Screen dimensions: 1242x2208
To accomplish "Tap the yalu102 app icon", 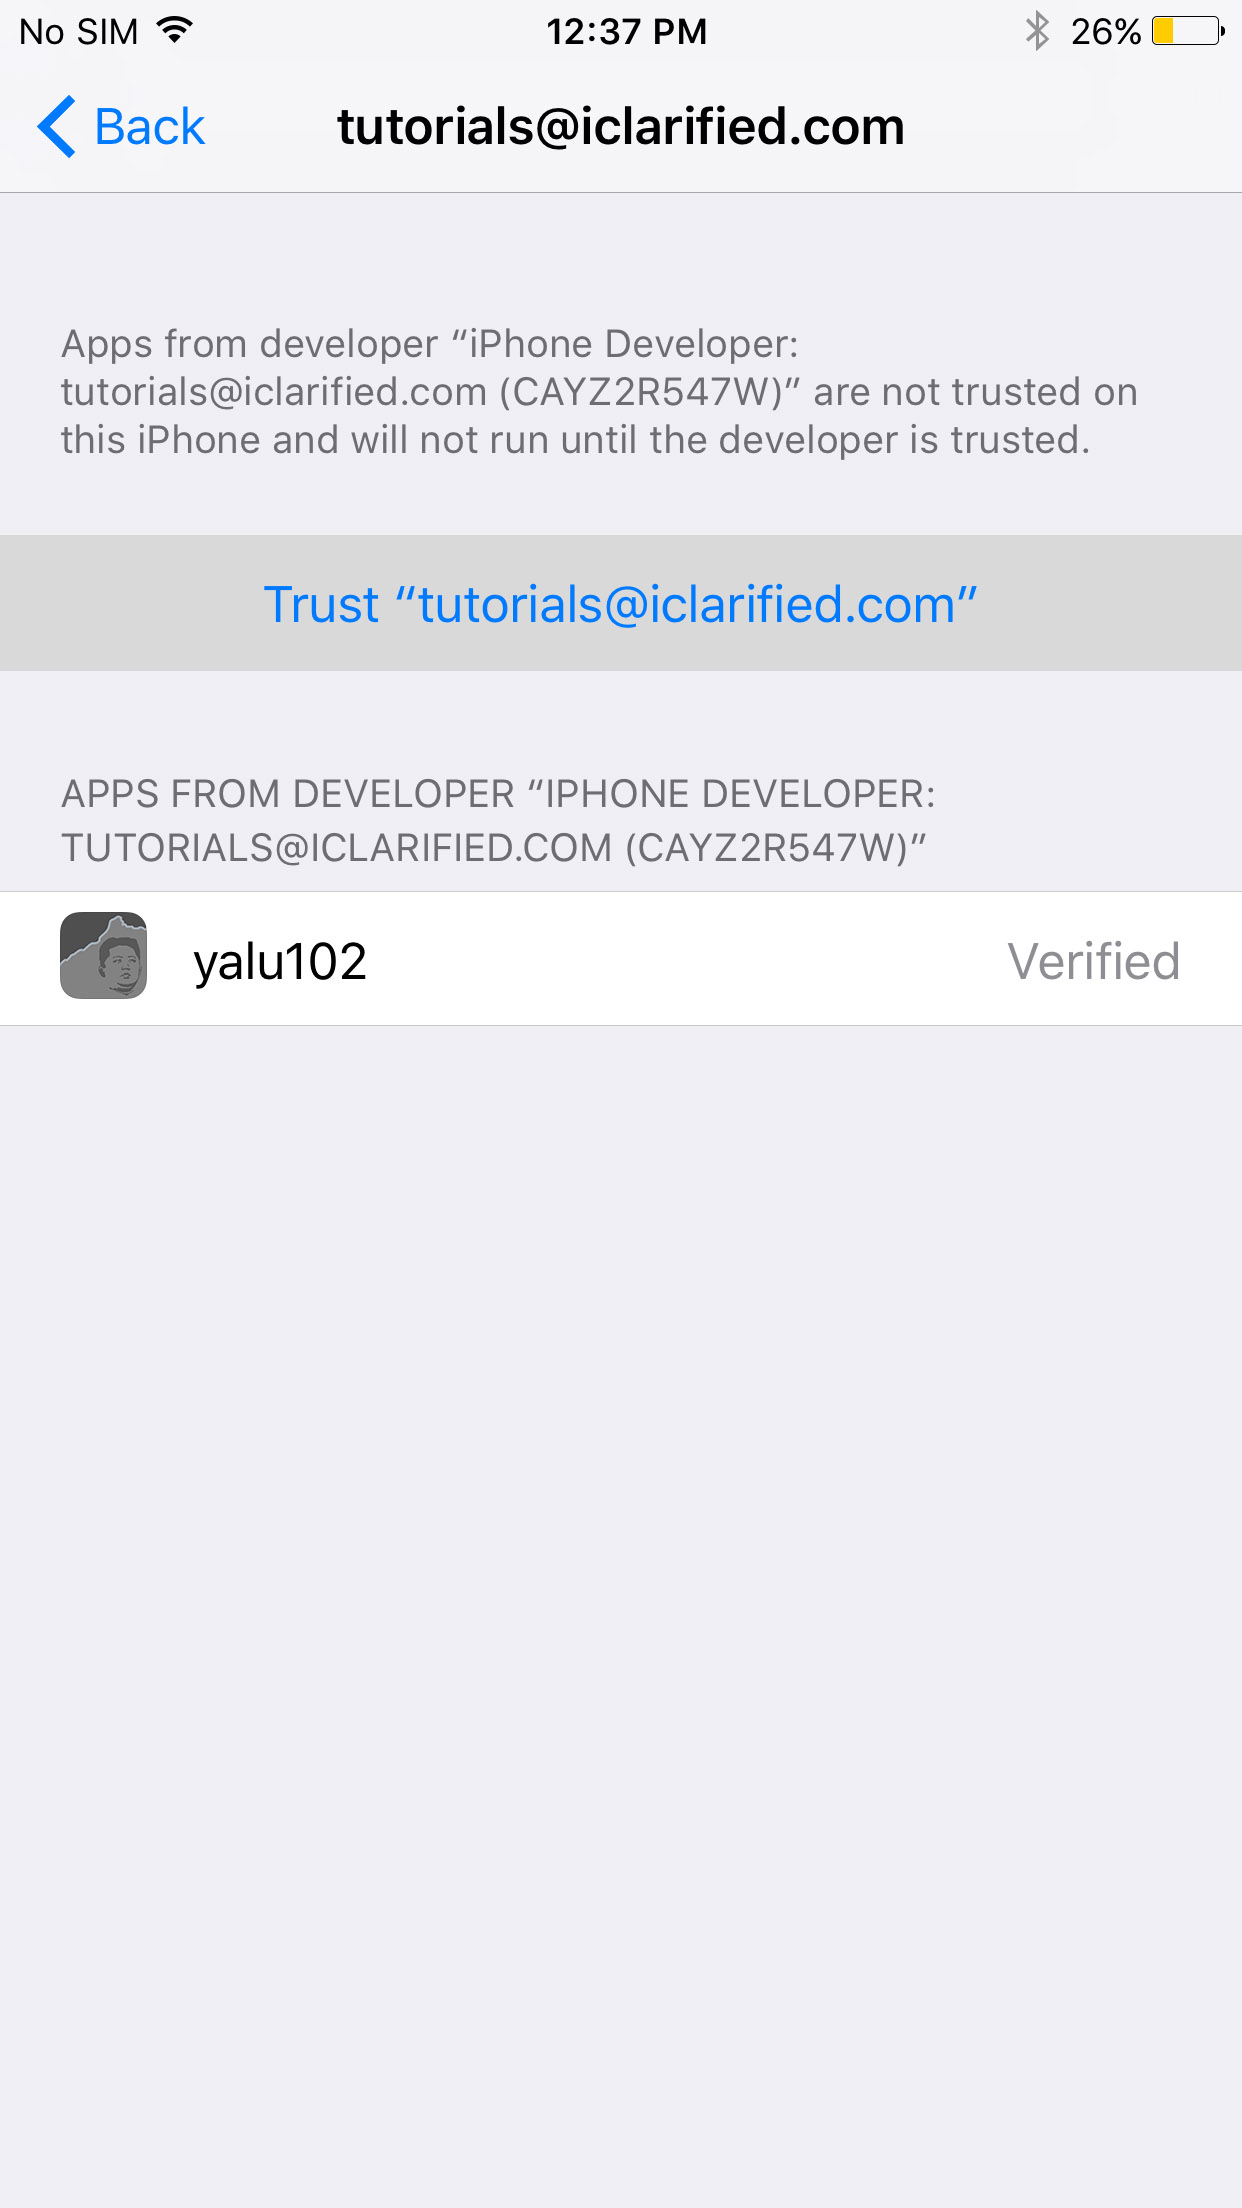I will click(x=104, y=956).
